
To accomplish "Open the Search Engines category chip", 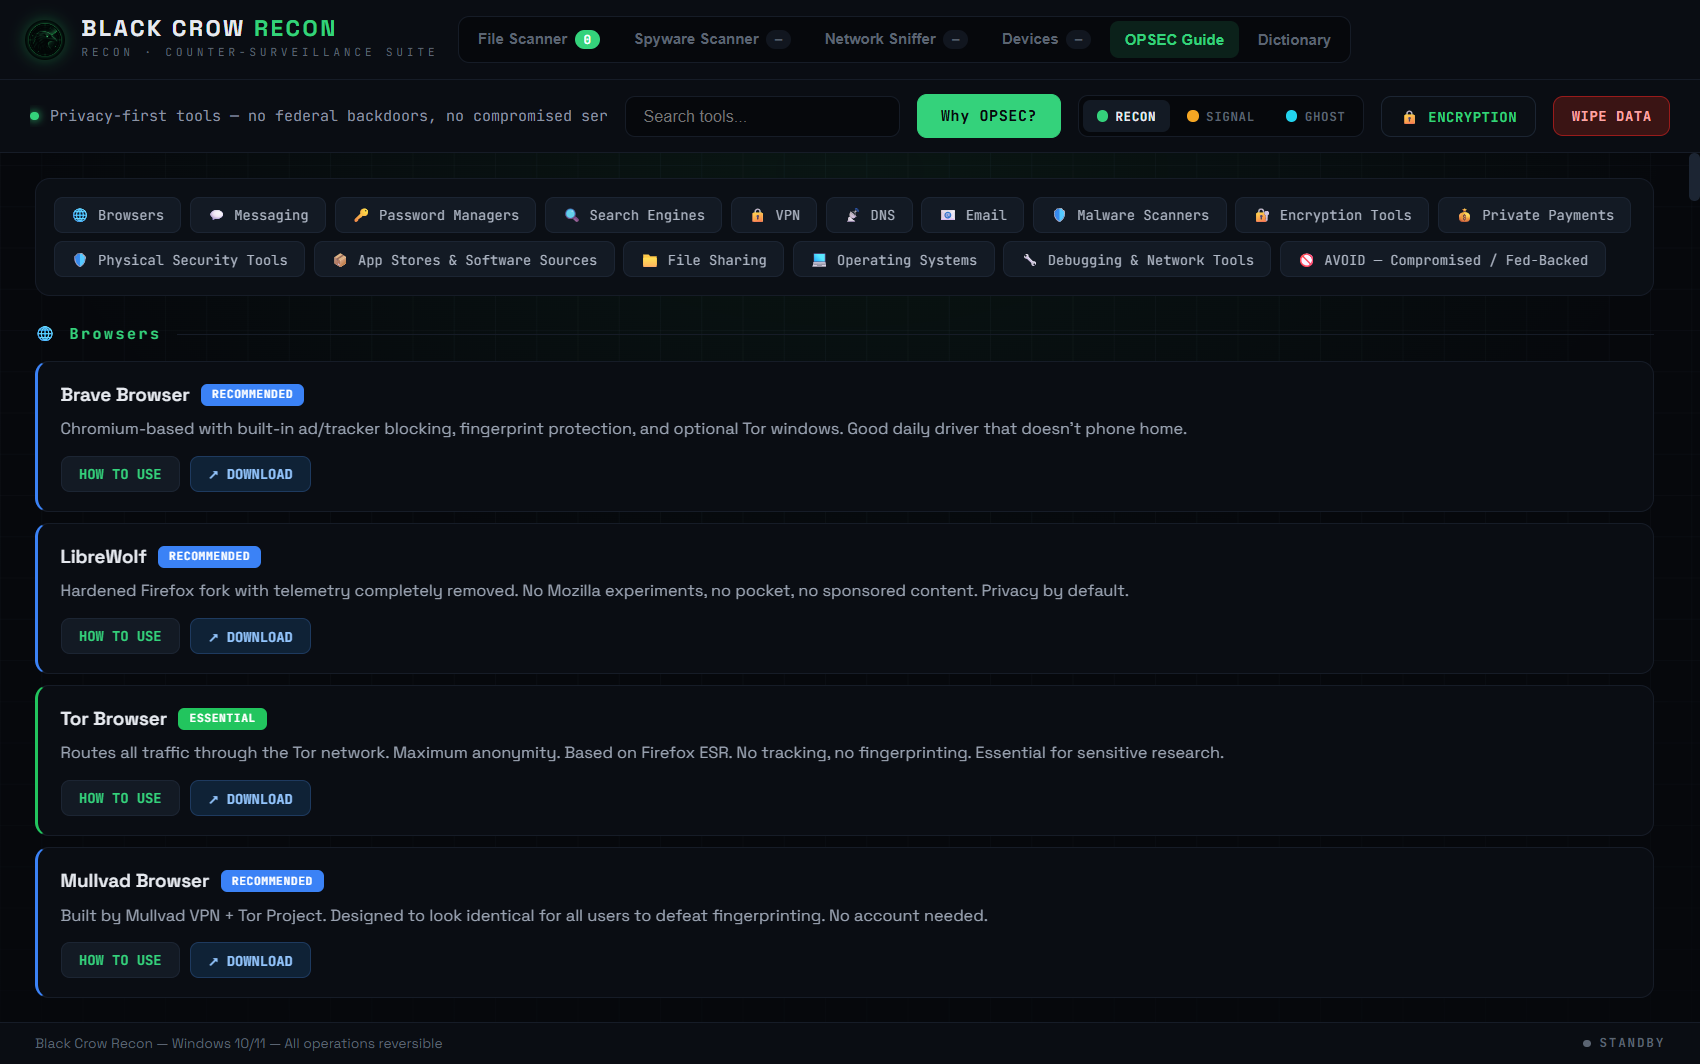I will pyautogui.click(x=633, y=215).
